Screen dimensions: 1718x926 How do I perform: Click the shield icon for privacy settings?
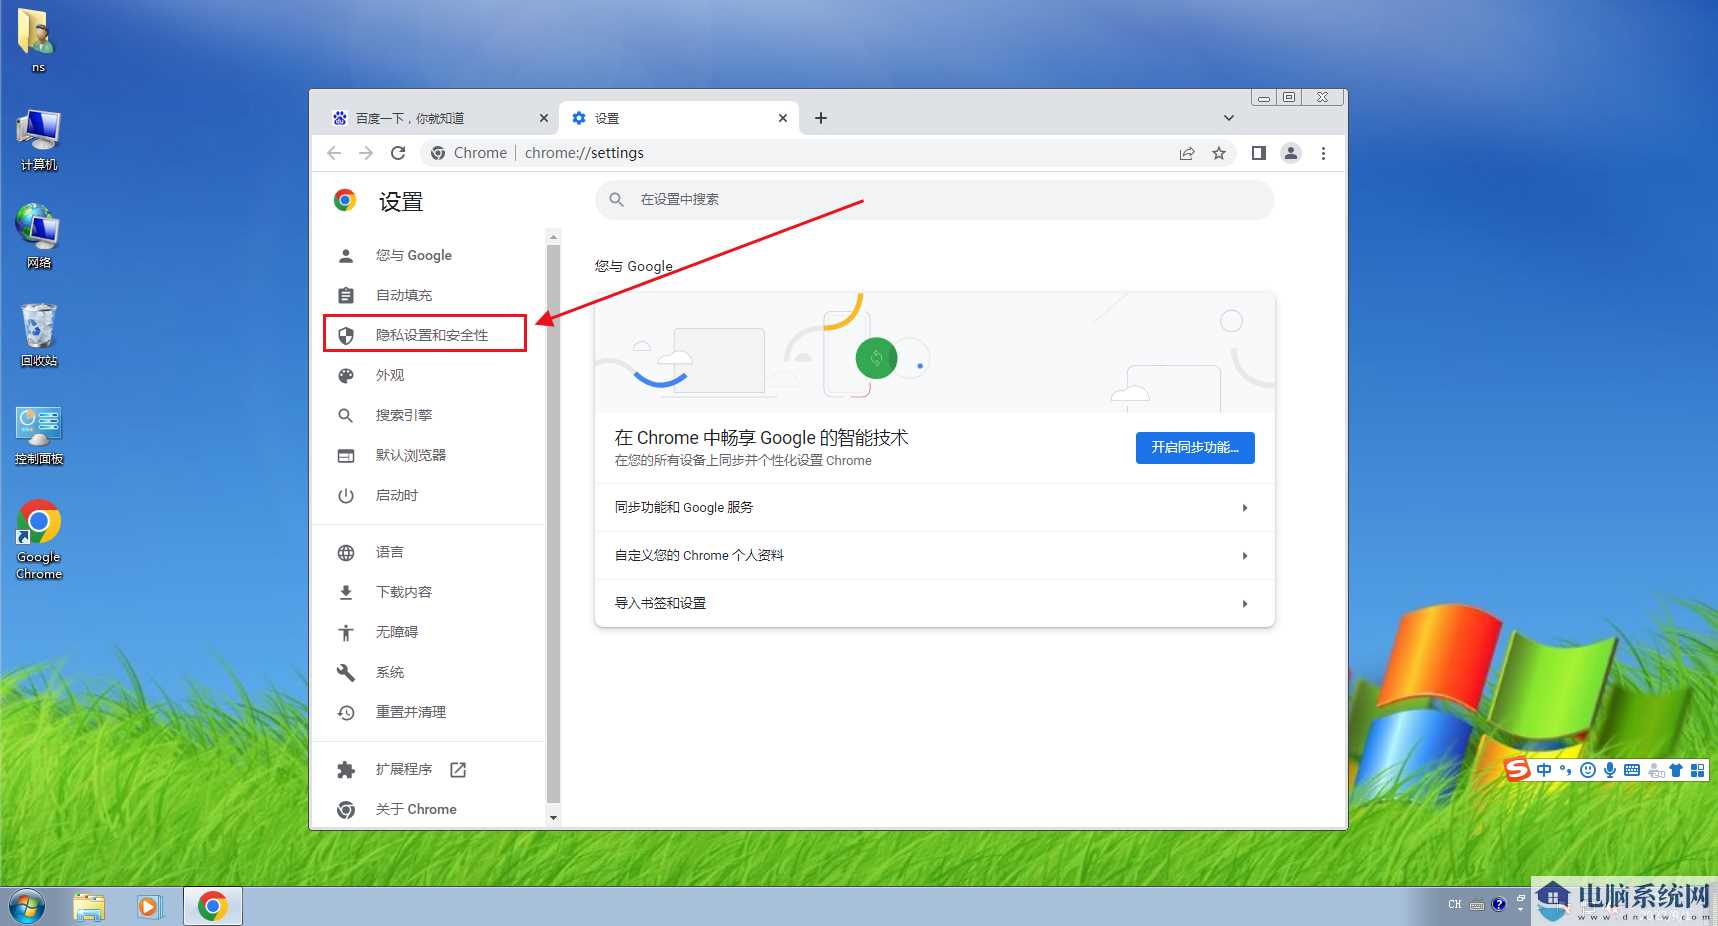point(346,335)
